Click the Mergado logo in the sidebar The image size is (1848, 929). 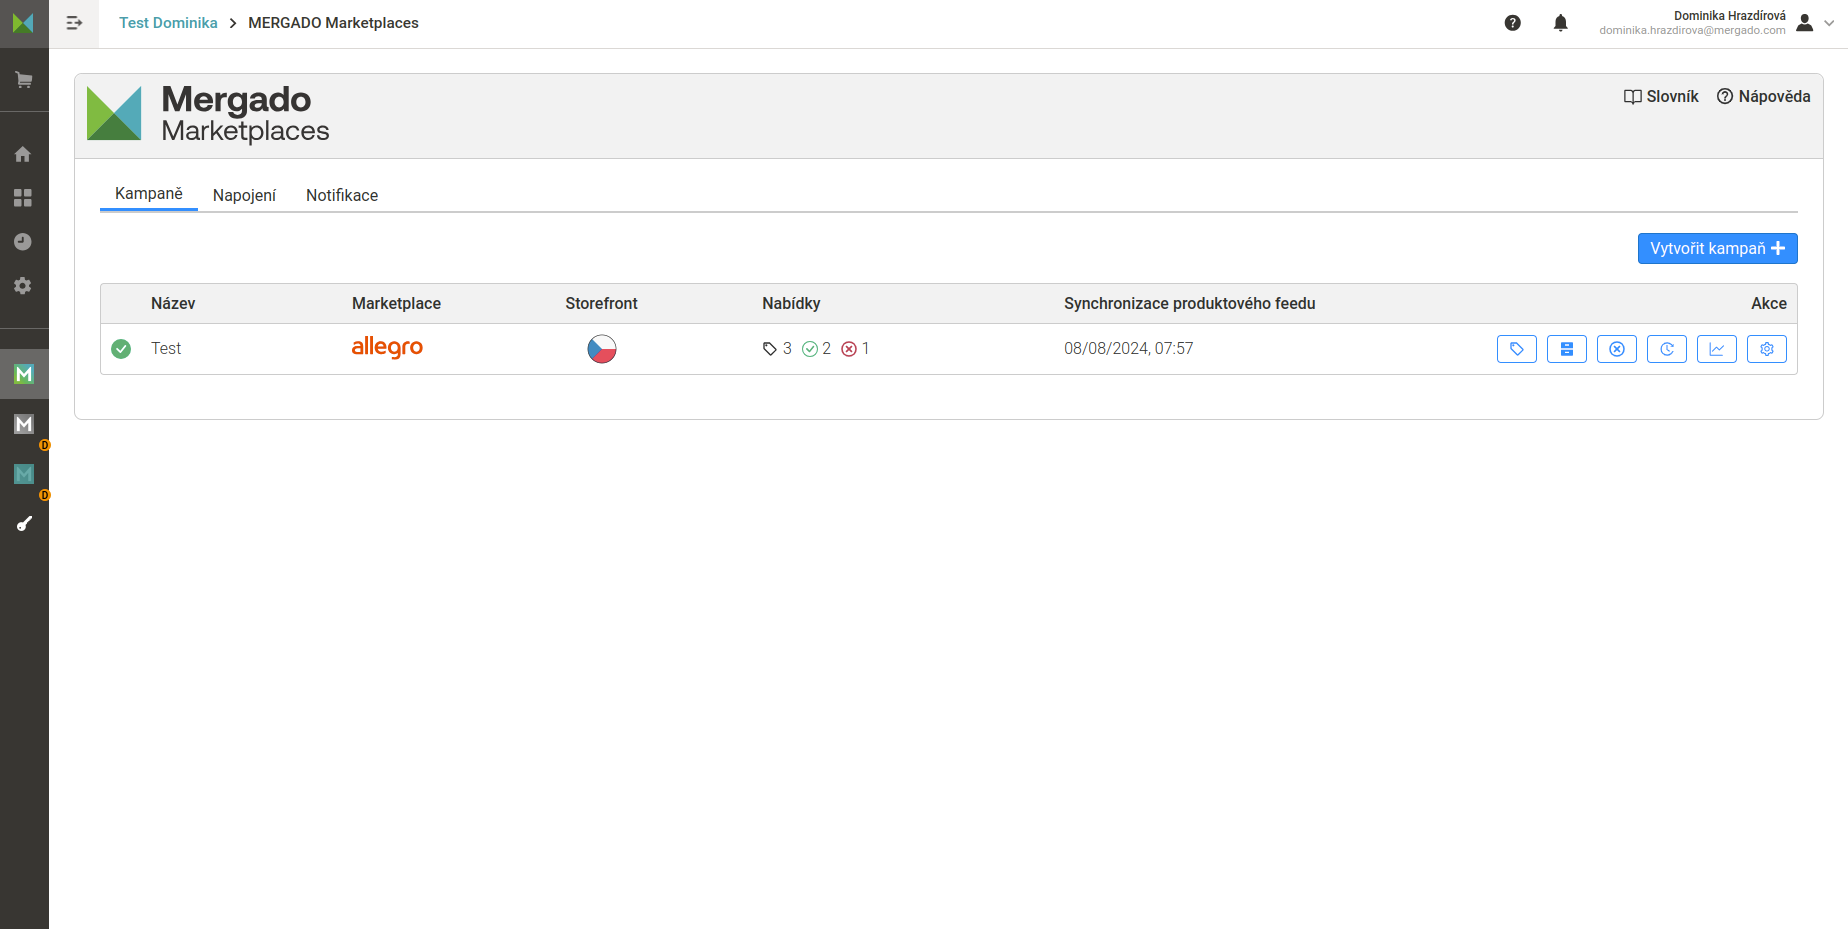[x=24, y=23]
